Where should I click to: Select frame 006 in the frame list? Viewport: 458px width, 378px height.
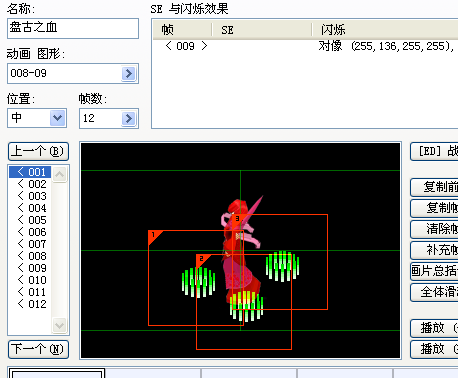point(30,232)
